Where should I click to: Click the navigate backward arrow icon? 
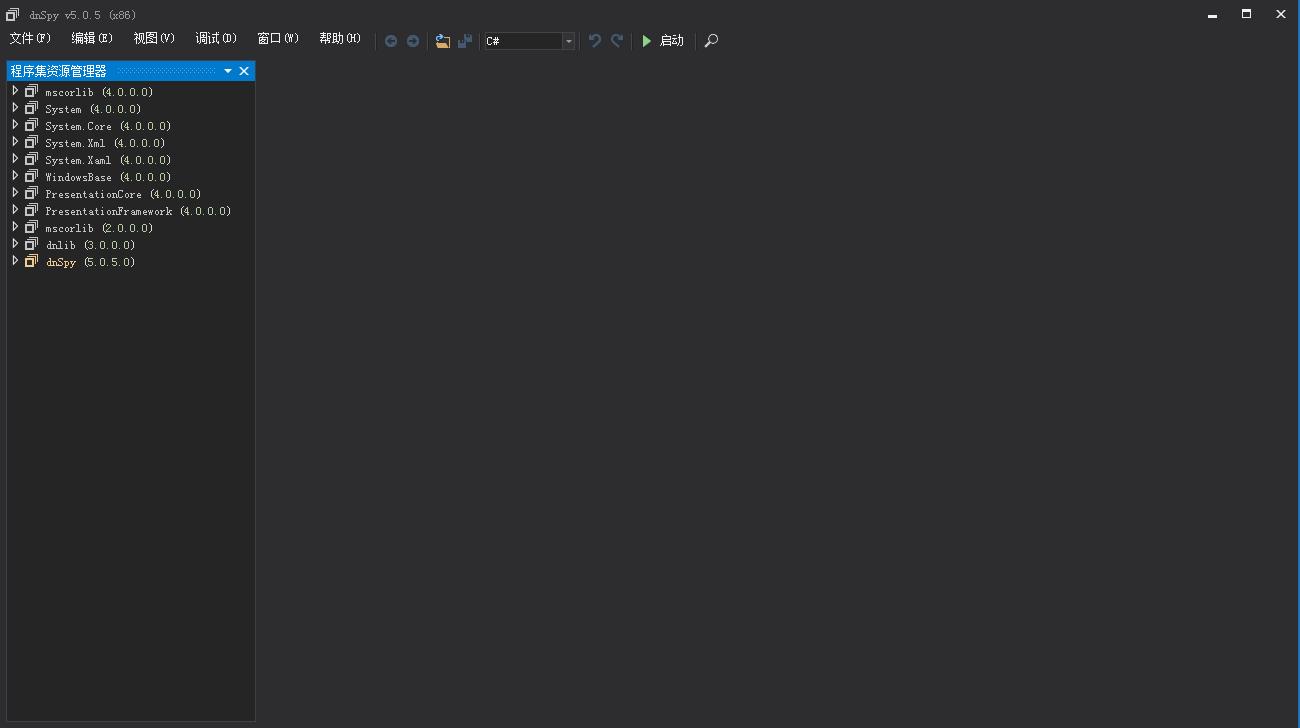(x=391, y=41)
